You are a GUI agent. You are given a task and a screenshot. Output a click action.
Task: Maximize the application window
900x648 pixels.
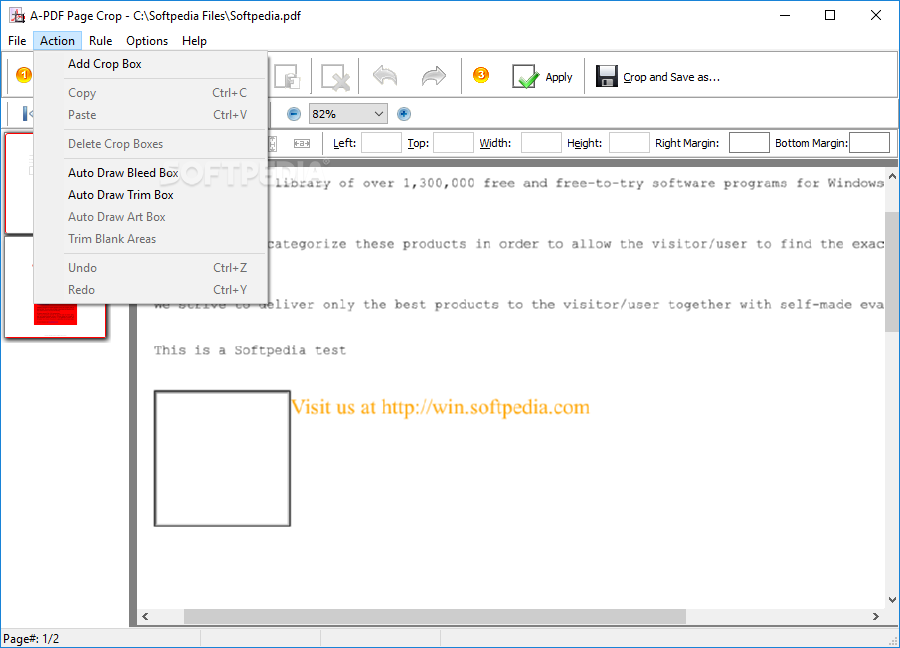[830, 15]
